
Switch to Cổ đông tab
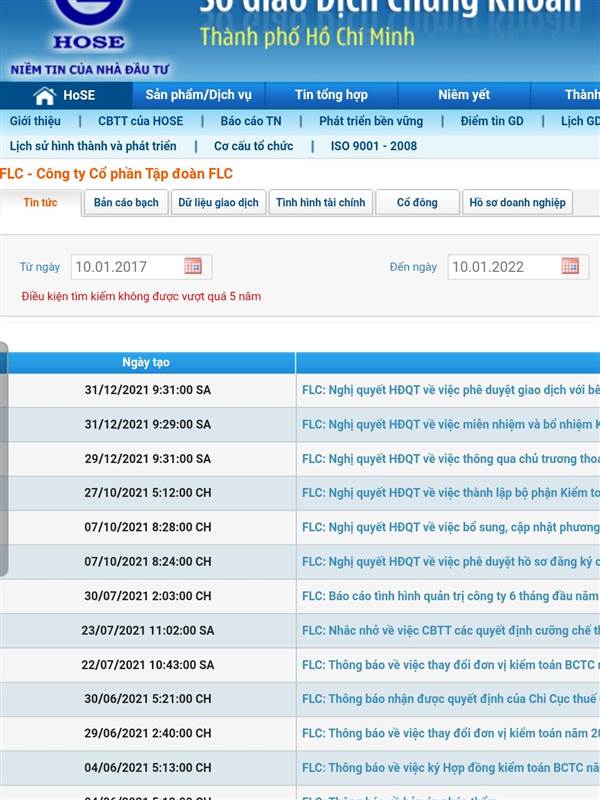pos(417,203)
